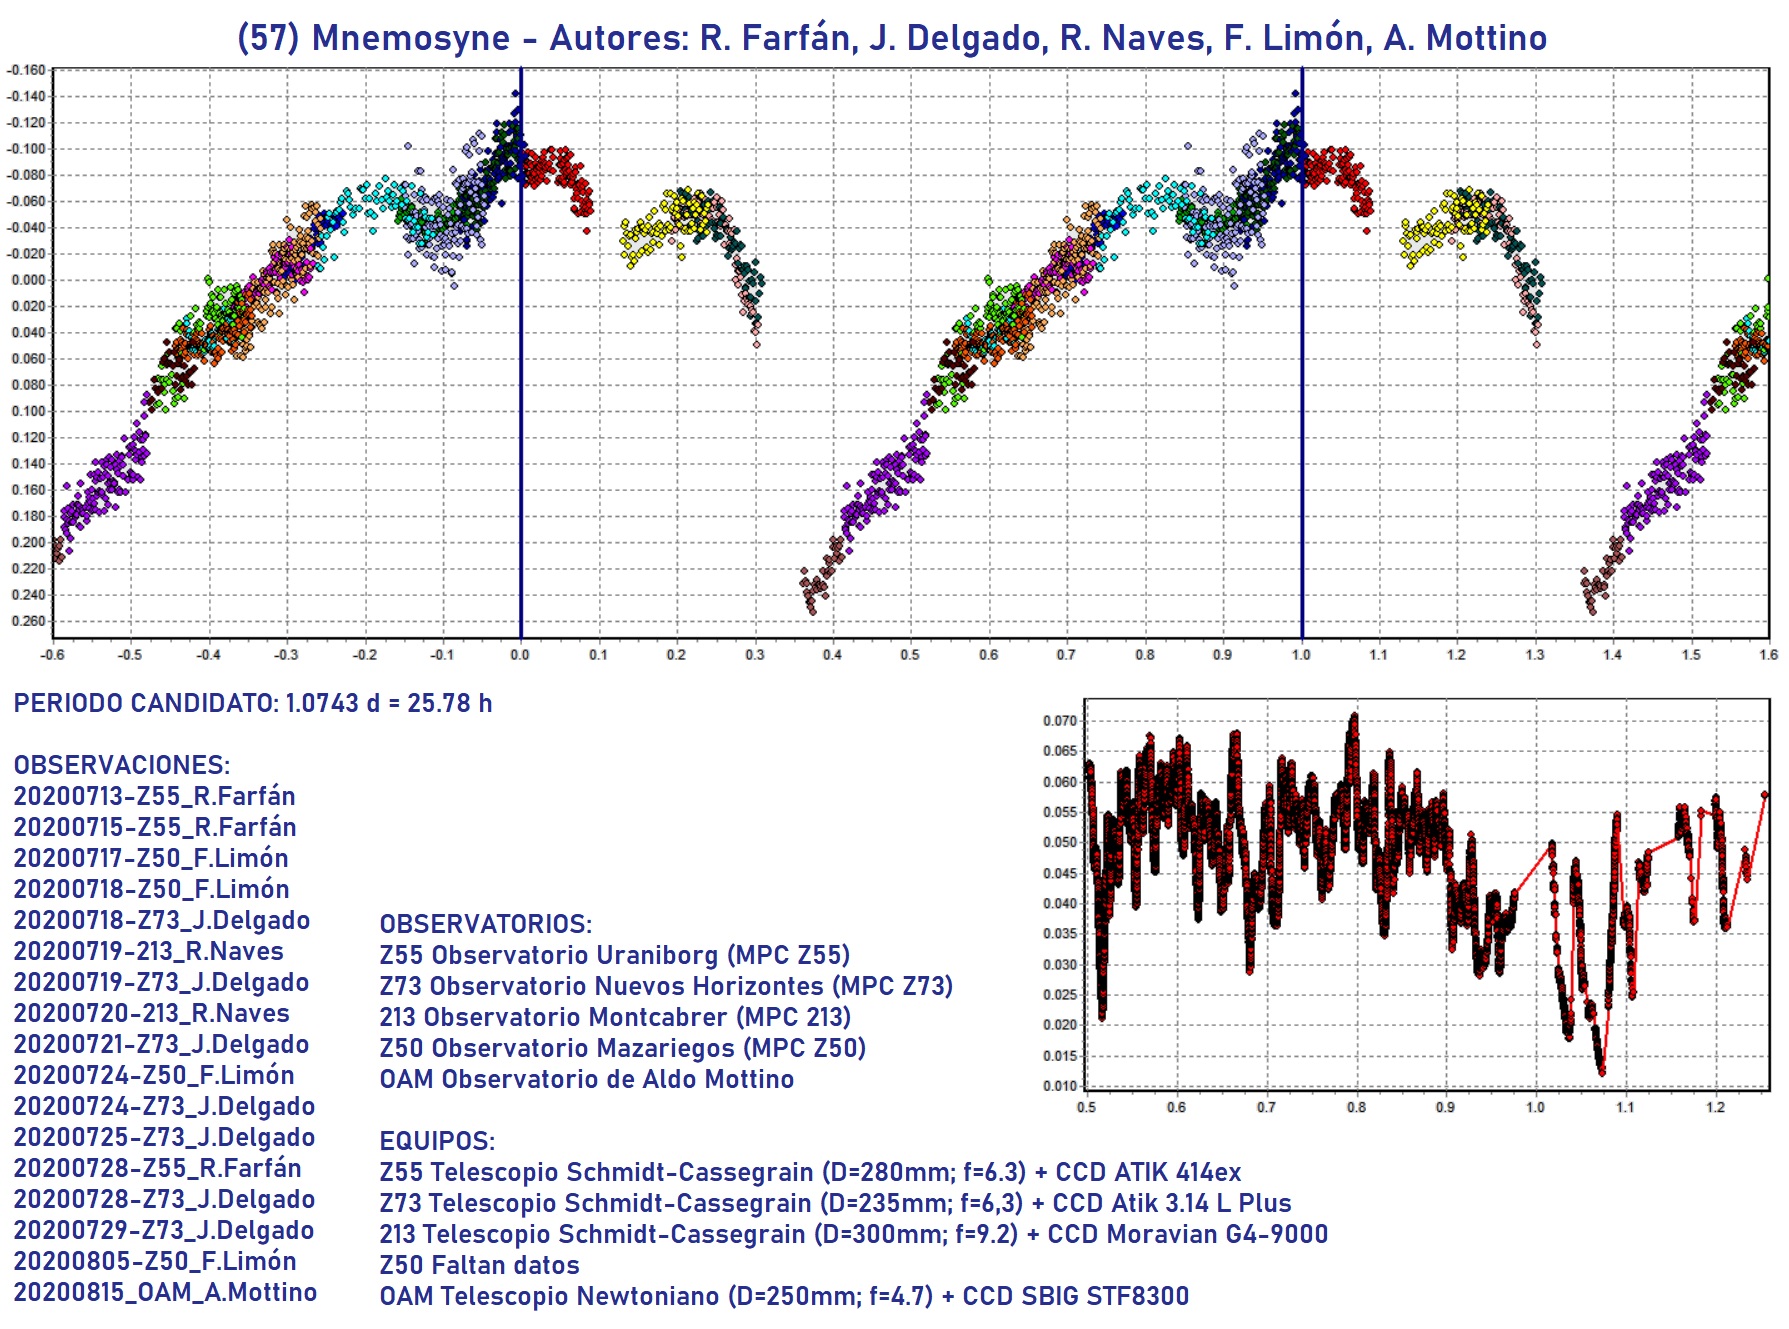Click OAM Telescopio Newtoniano equipment line

pos(784,1296)
